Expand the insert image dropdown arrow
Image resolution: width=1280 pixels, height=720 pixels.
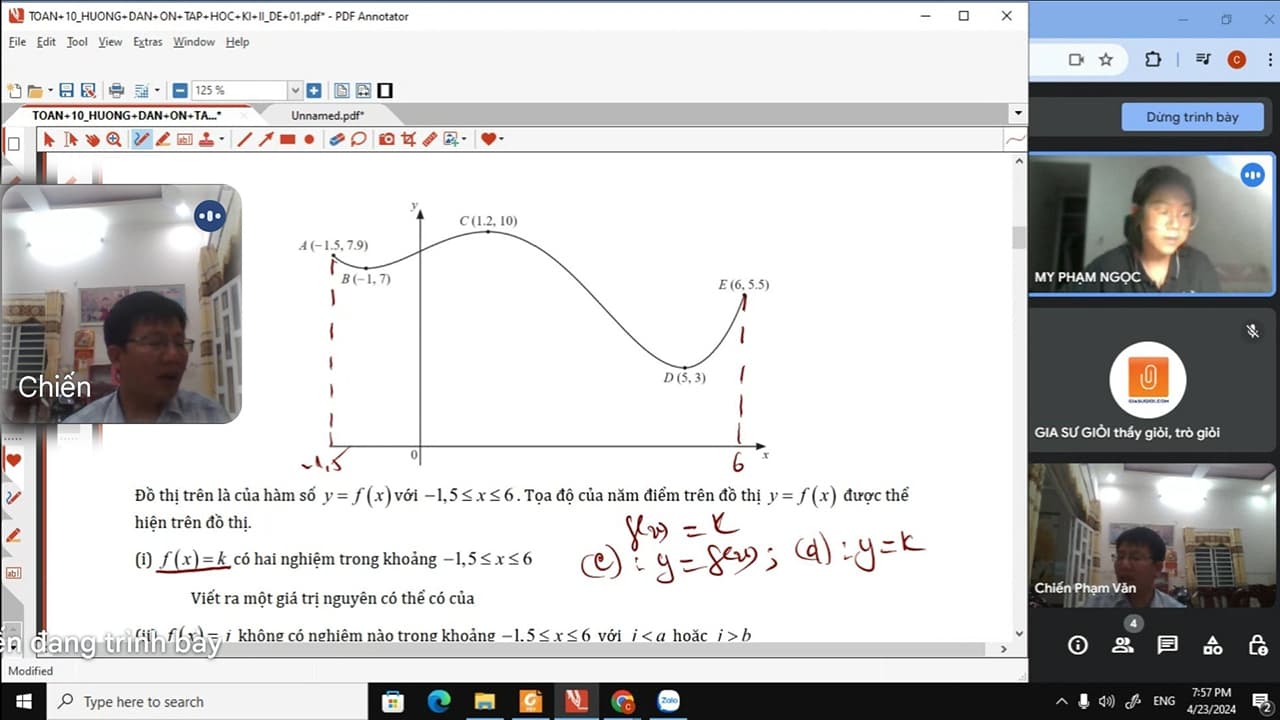coord(465,139)
